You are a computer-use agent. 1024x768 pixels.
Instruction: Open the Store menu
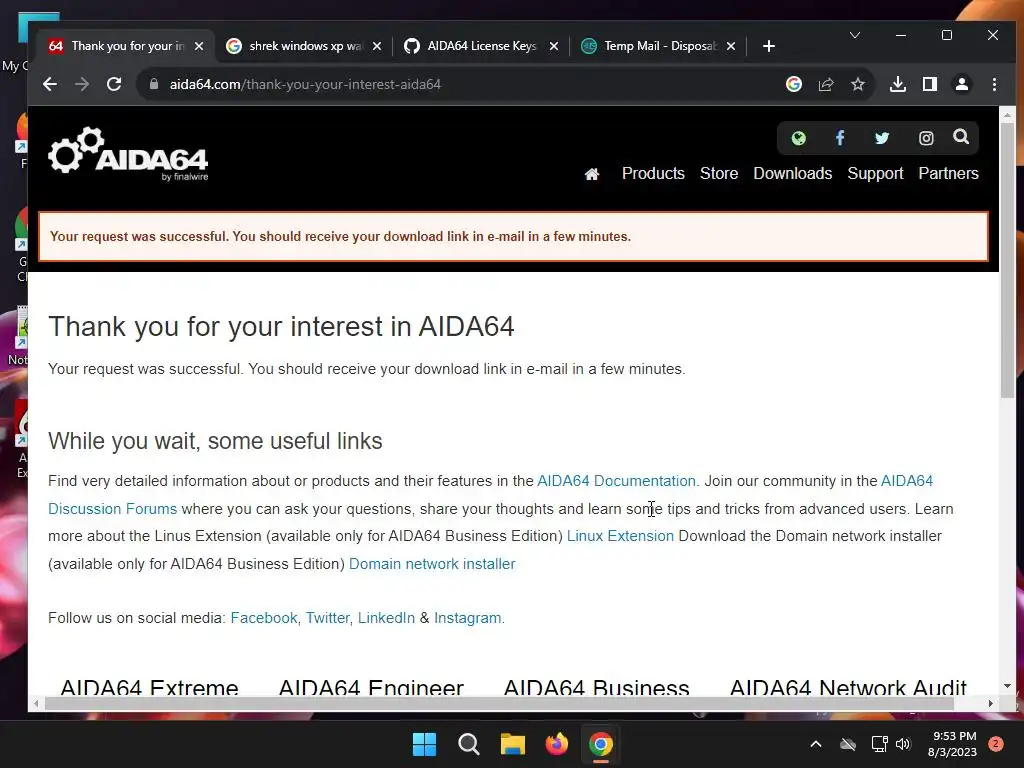coord(719,173)
